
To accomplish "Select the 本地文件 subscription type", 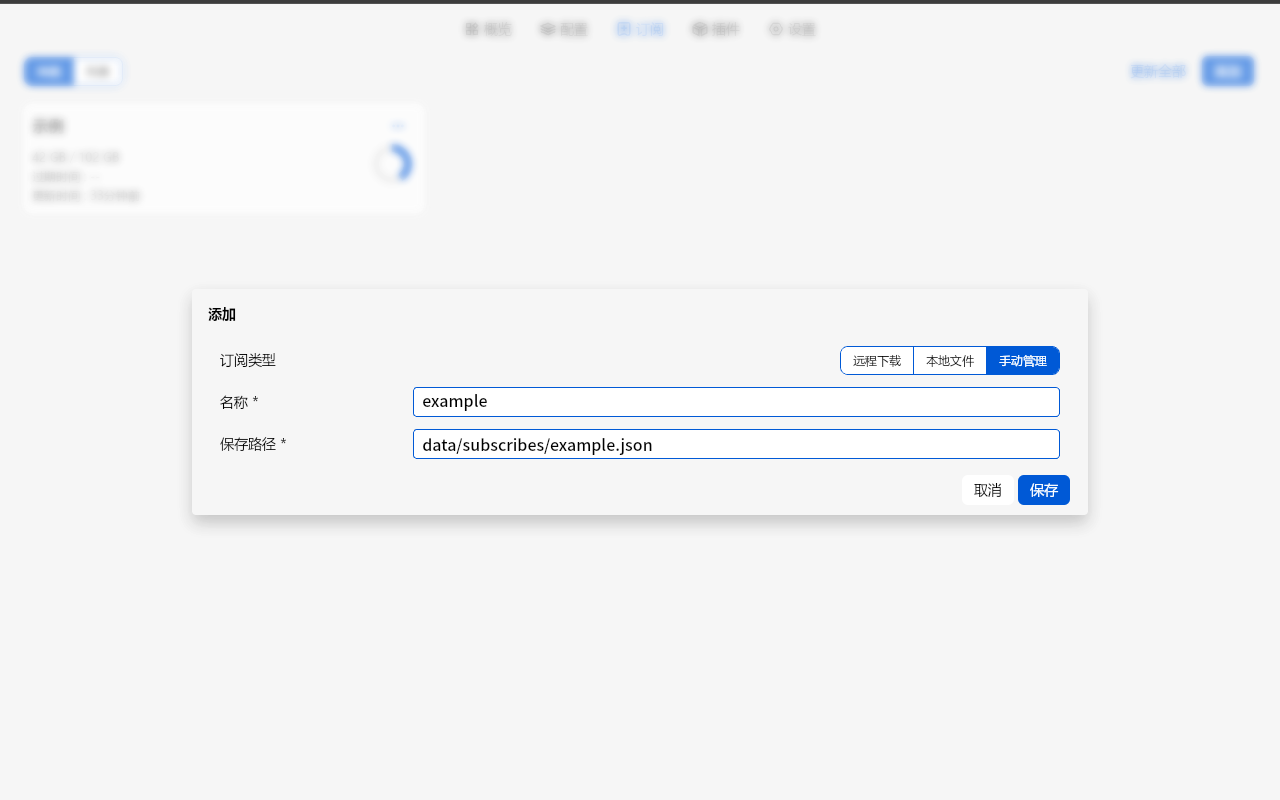I will 950,361.
